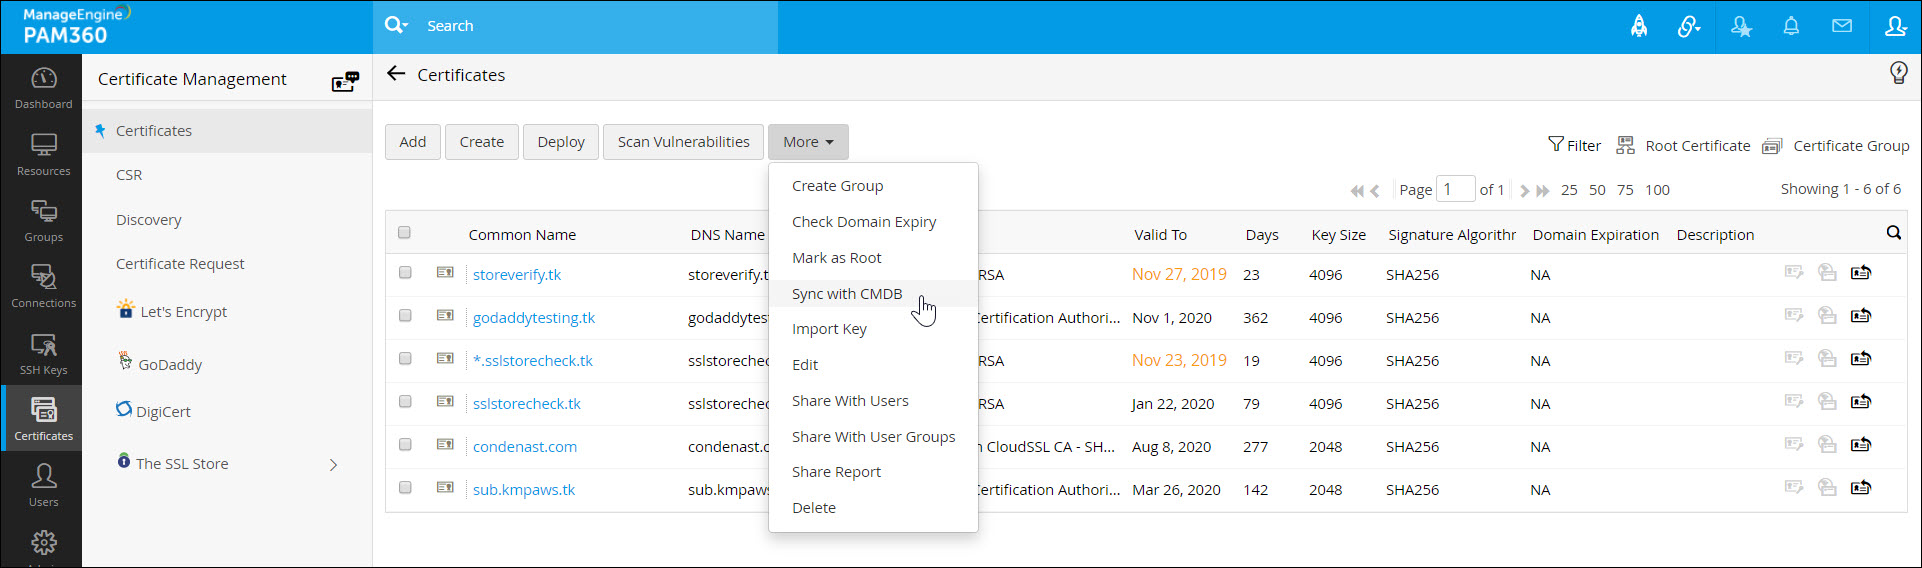
Task: Open the godaddytesting.tk certificate link
Action: 534,318
